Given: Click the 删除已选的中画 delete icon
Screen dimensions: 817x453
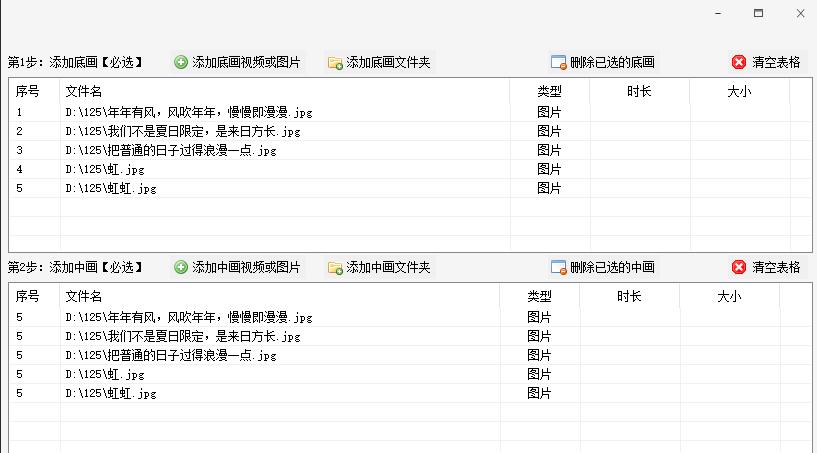Looking at the screenshot, I should [559, 267].
